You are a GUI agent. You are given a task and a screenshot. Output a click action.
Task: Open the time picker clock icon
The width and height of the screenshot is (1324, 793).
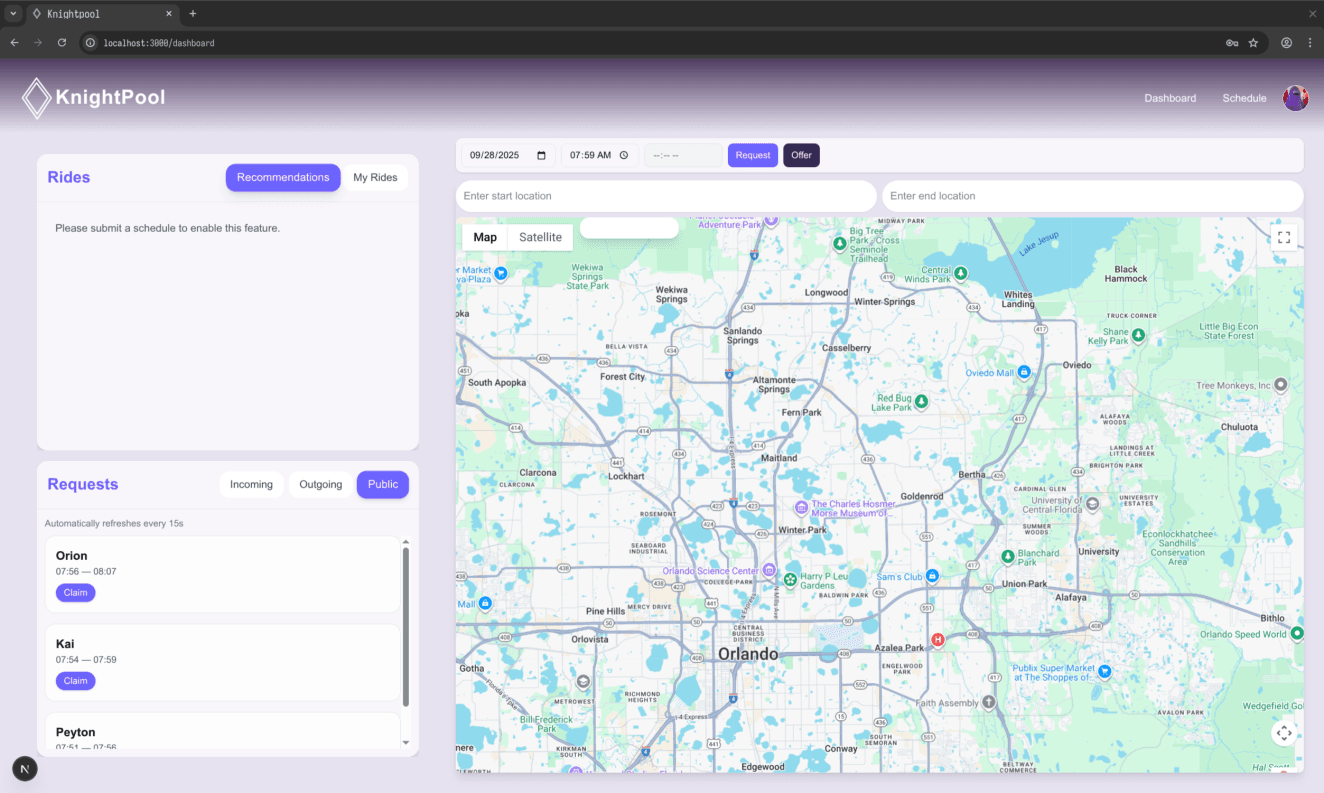point(624,155)
